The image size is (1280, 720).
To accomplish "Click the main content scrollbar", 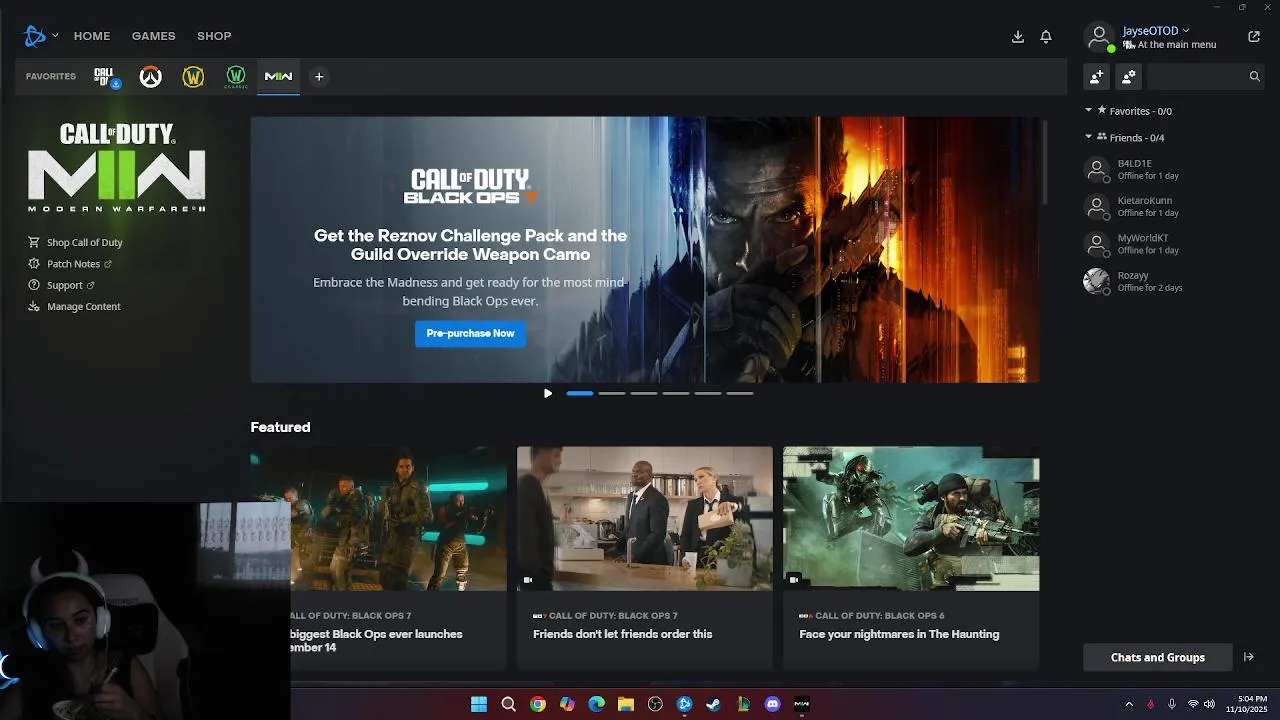I will [x=1046, y=165].
